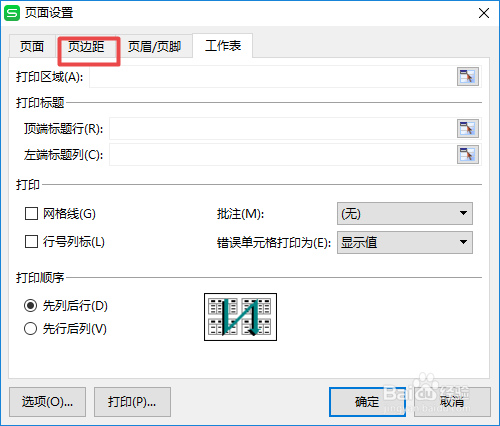Select the 先行后列(V) radio button
The height and width of the screenshot is (426, 500).
coord(30,329)
